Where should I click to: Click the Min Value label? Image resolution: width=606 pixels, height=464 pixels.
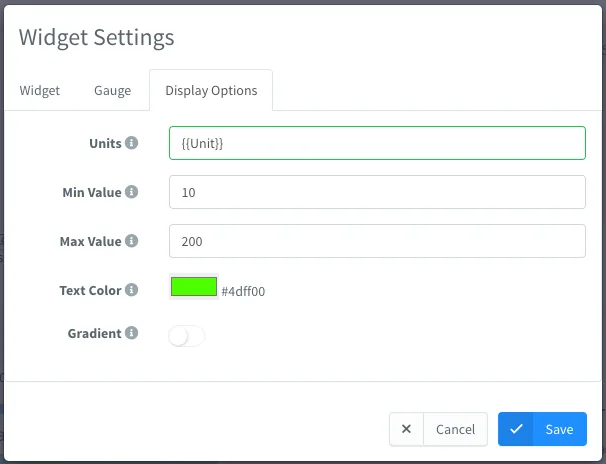pos(92,192)
